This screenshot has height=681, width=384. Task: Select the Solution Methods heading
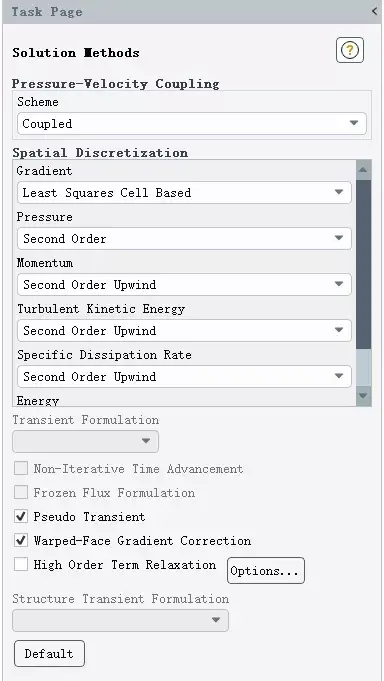coord(76,53)
